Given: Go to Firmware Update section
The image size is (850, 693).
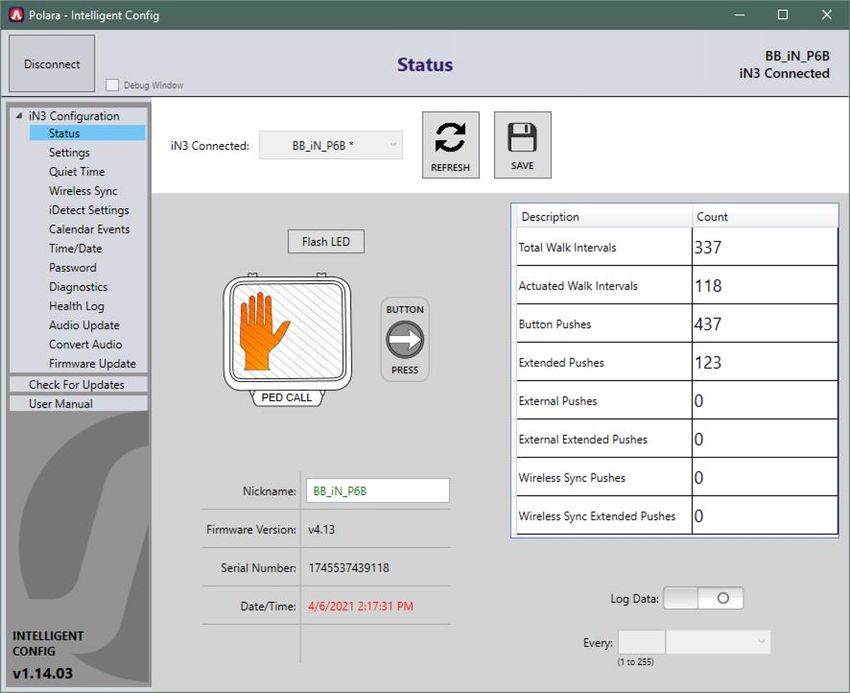Looking at the screenshot, I should 92,363.
